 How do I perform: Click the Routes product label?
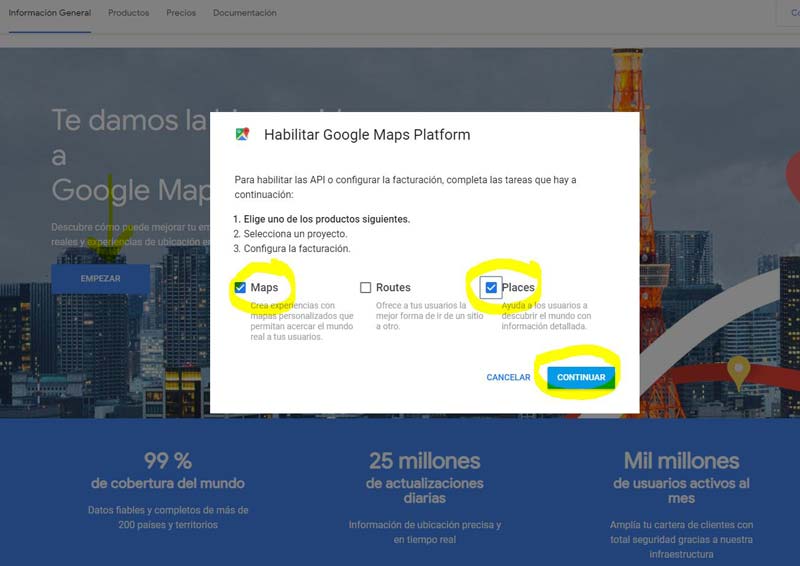(x=393, y=287)
